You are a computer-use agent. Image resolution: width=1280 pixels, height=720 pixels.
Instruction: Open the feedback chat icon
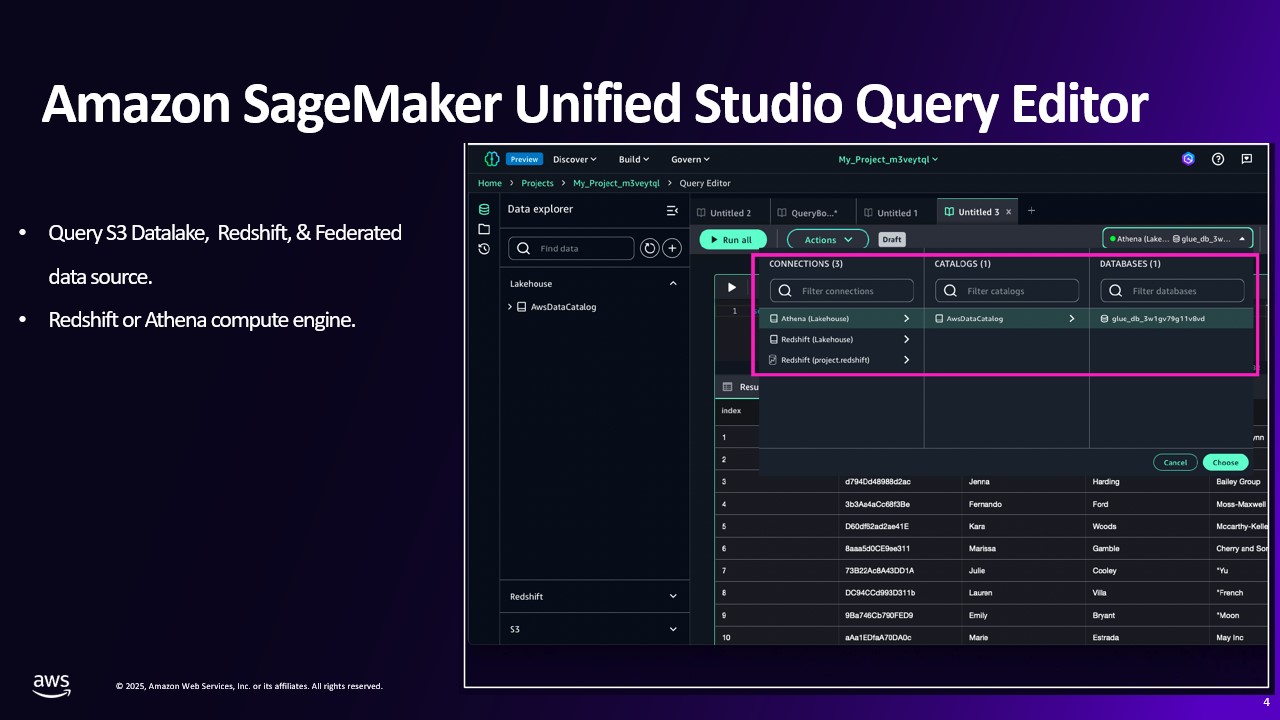[1247, 159]
